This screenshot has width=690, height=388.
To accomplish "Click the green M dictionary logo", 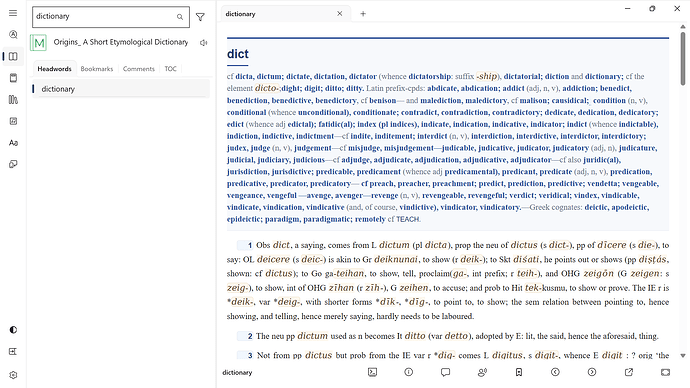I will (x=38, y=43).
